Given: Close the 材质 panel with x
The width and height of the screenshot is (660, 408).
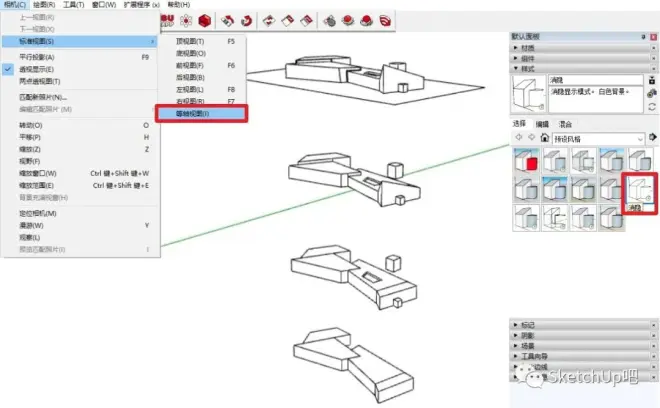Looking at the screenshot, I should coord(653,48).
